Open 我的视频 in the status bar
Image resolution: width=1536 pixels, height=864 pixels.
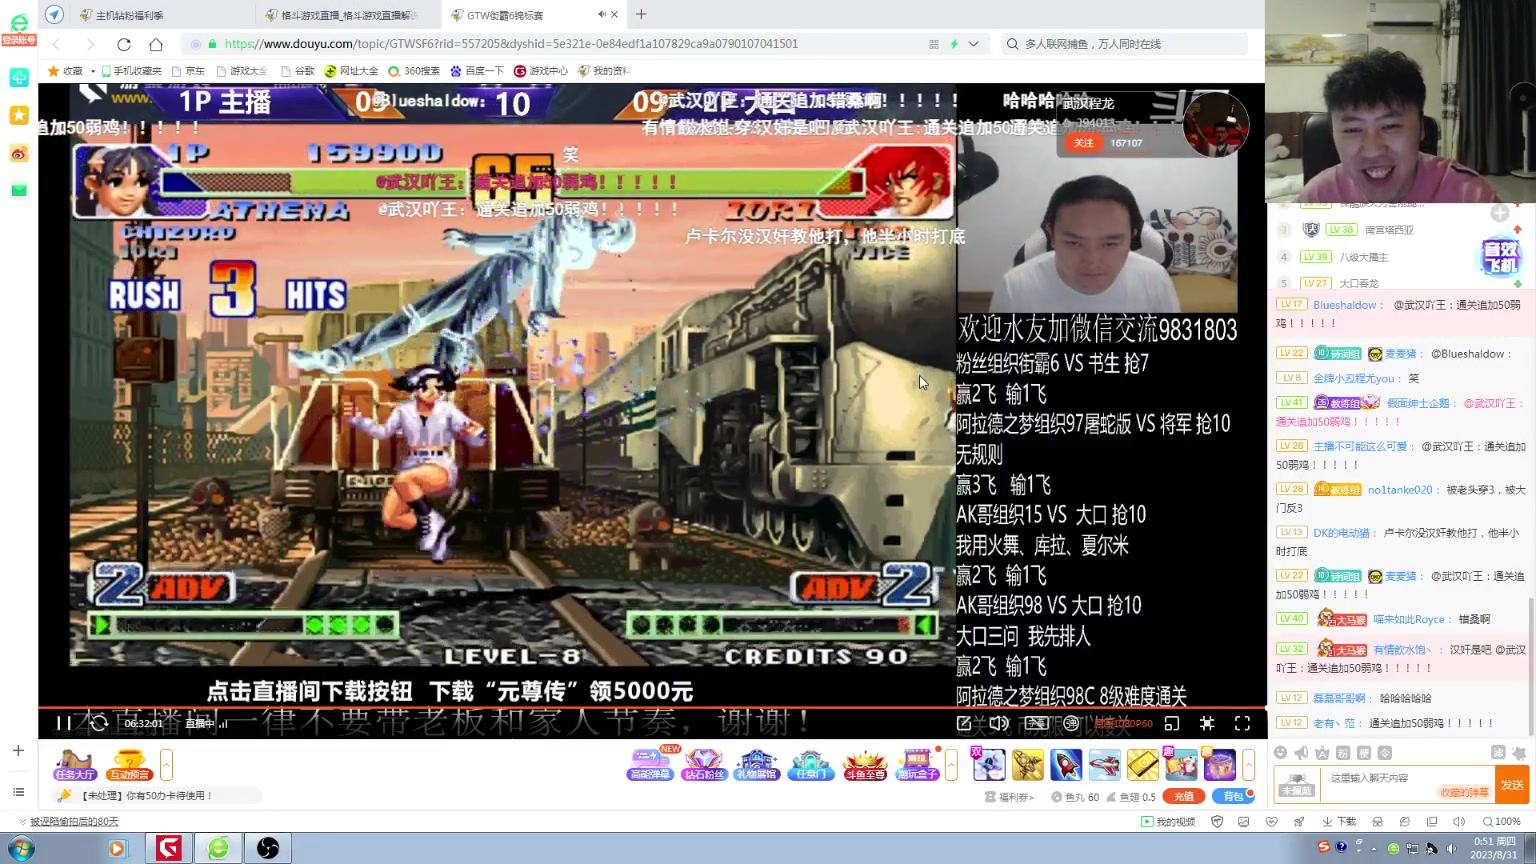[1169, 822]
